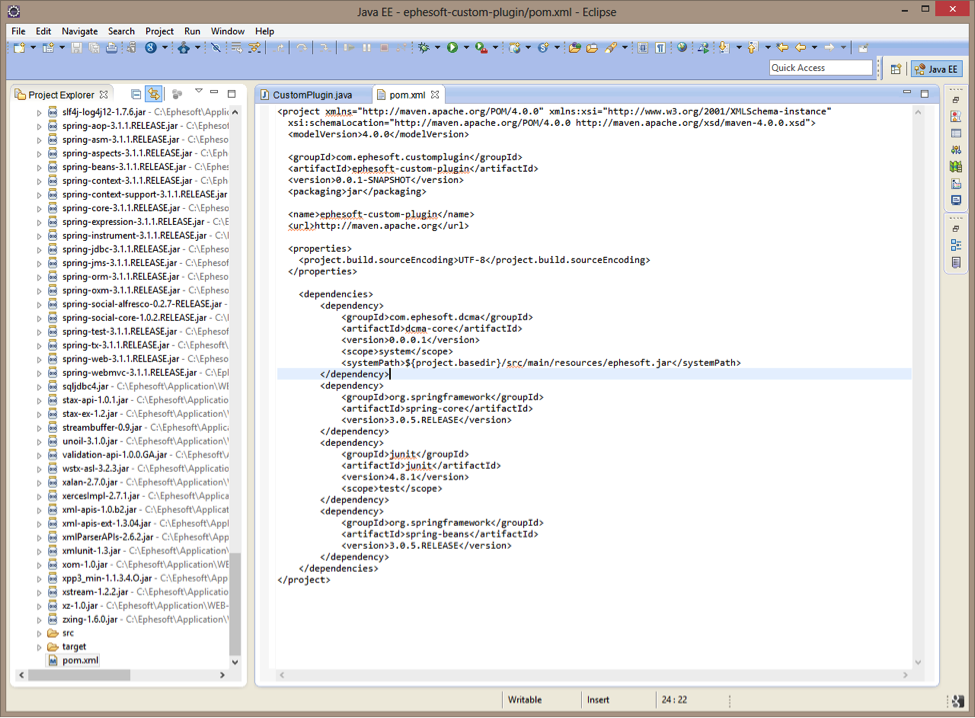This screenshot has height=718, width=975.
Task: Close the Project Explorer view tab
Action: pyautogui.click(x=104, y=94)
